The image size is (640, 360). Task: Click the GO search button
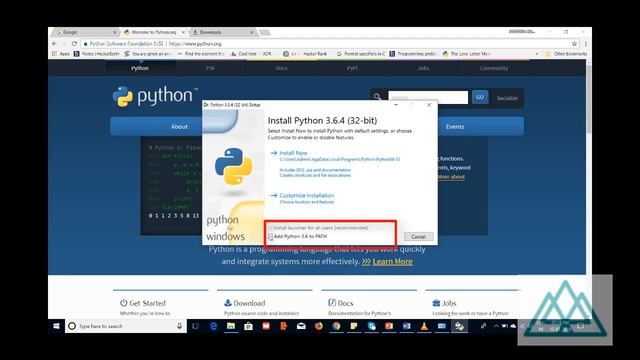480,97
